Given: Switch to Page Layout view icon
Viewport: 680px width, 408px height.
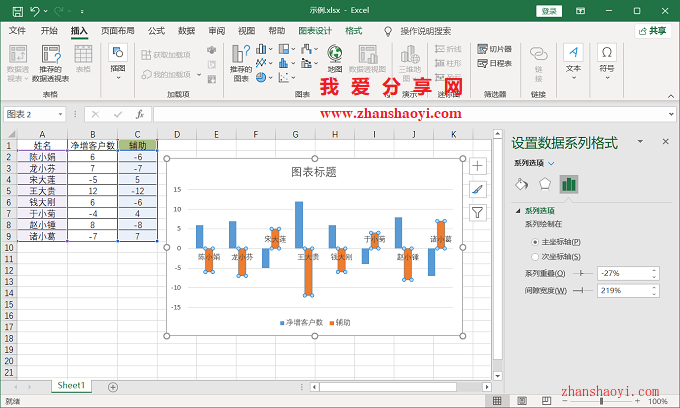Looking at the screenshot, I should (522, 401).
